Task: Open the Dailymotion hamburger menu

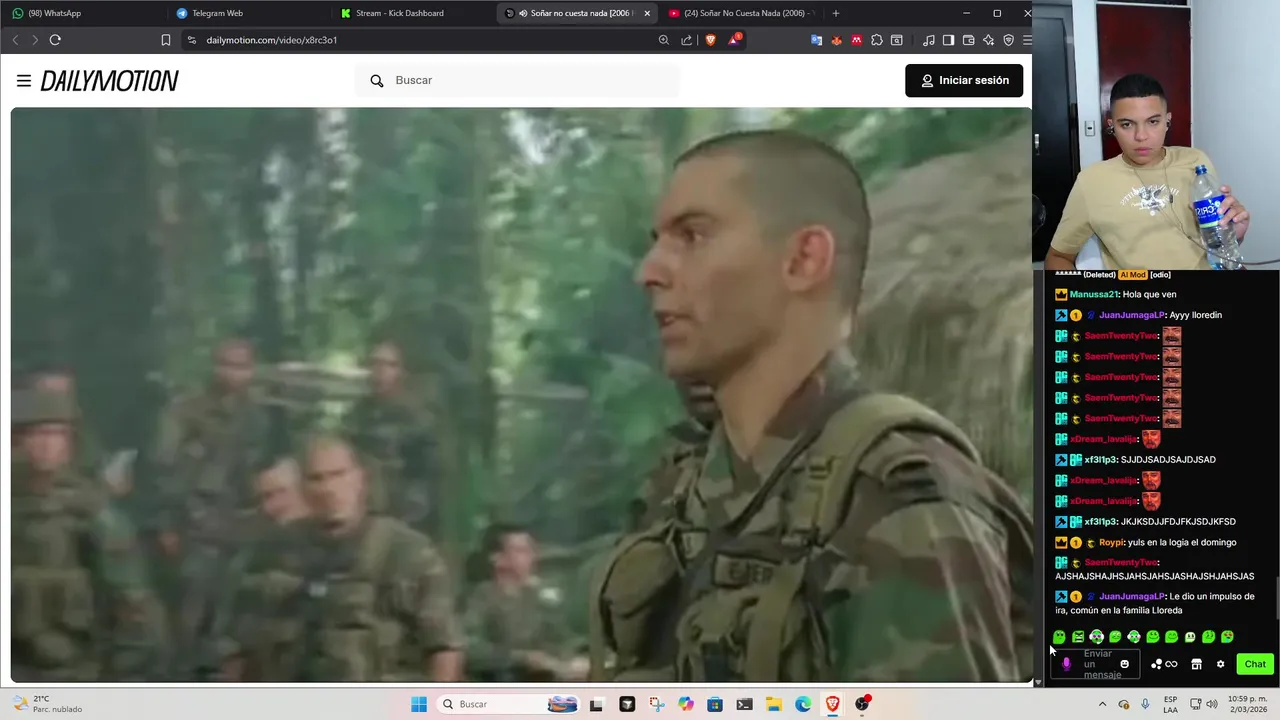Action: tap(24, 81)
